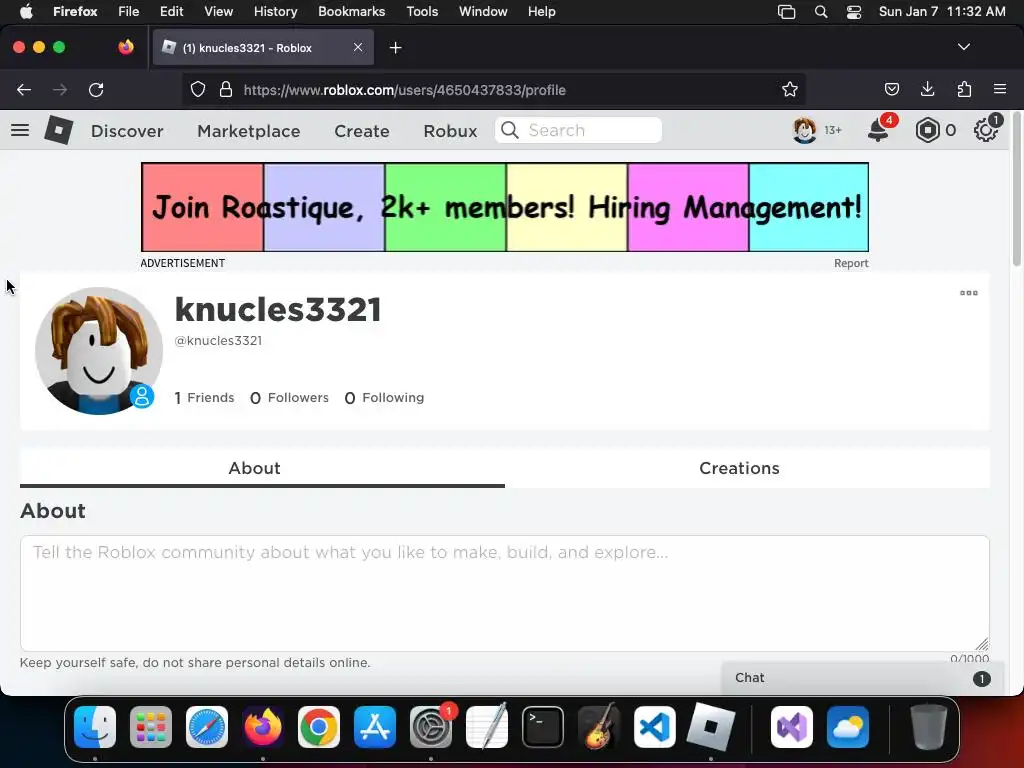
Task: Launch Safari from the dock
Action: (207, 727)
